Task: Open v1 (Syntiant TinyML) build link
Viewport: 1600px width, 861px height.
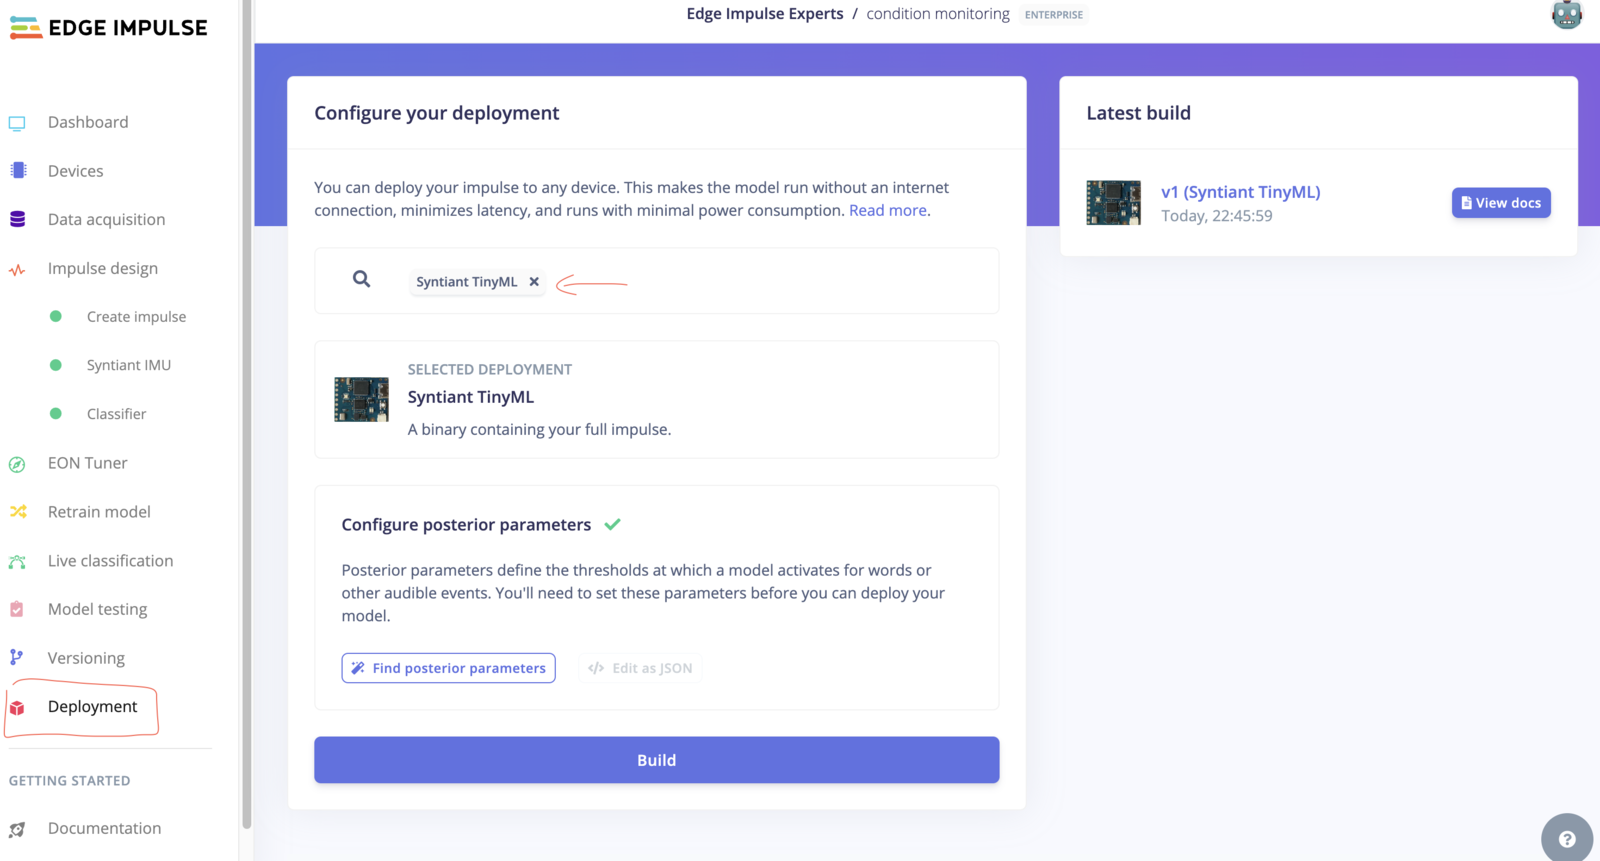Action: pos(1240,192)
